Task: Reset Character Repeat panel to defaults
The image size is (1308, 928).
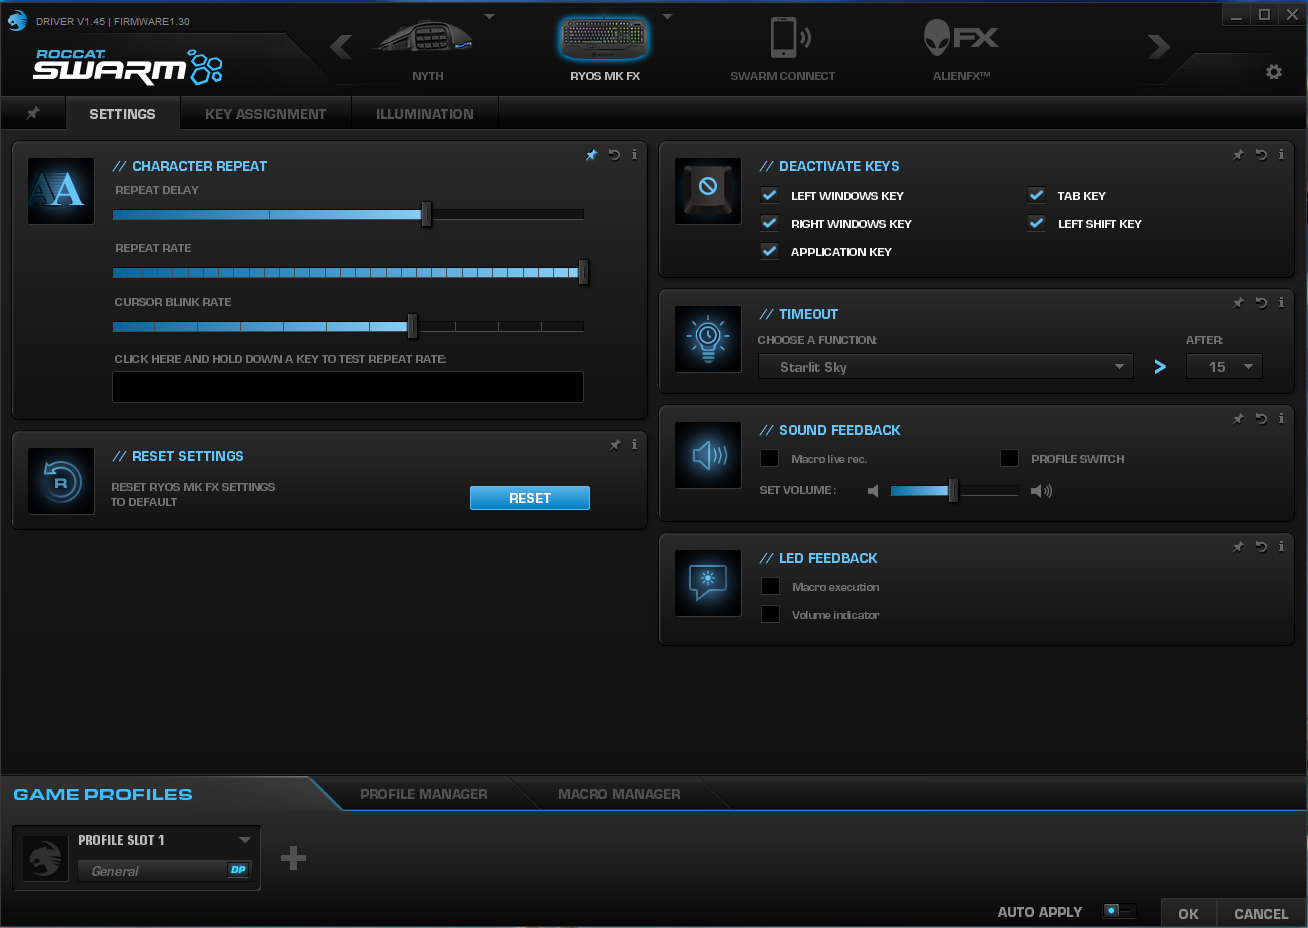Action: pos(614,155)
